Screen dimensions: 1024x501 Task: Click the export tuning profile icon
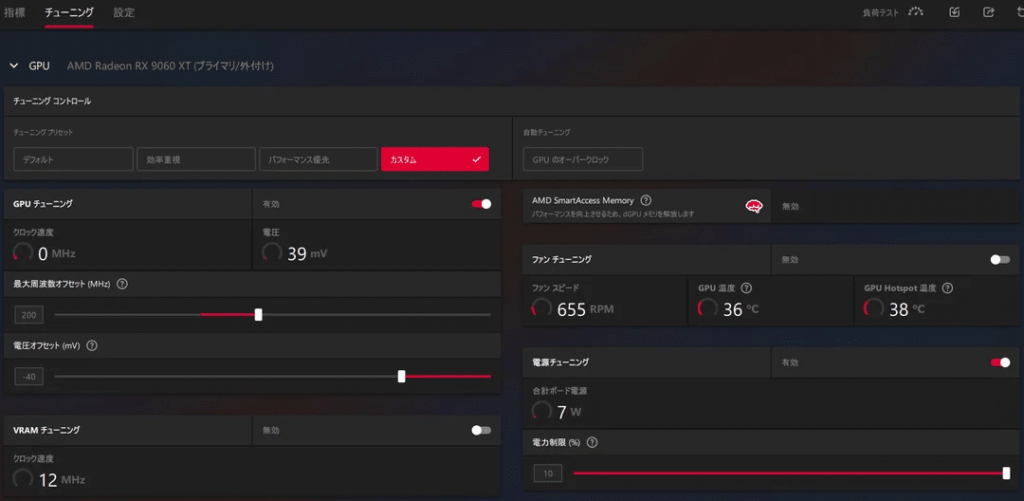989,12
